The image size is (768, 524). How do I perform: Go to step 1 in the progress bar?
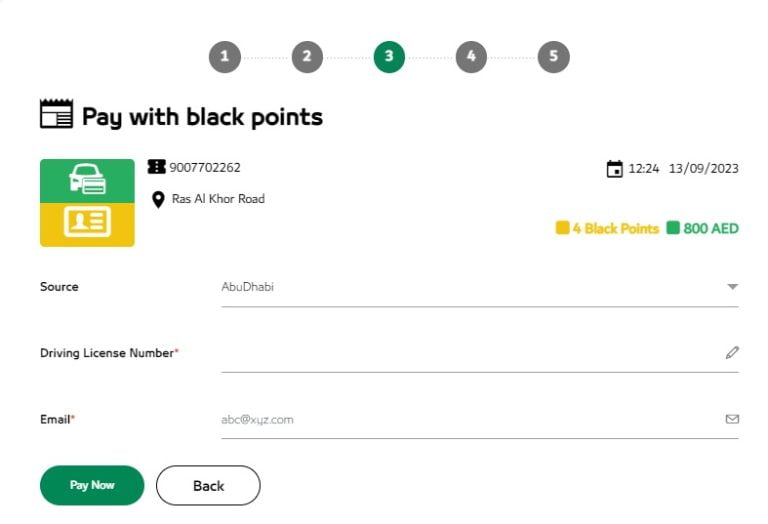pyautogui.click(x=225, y=57)
